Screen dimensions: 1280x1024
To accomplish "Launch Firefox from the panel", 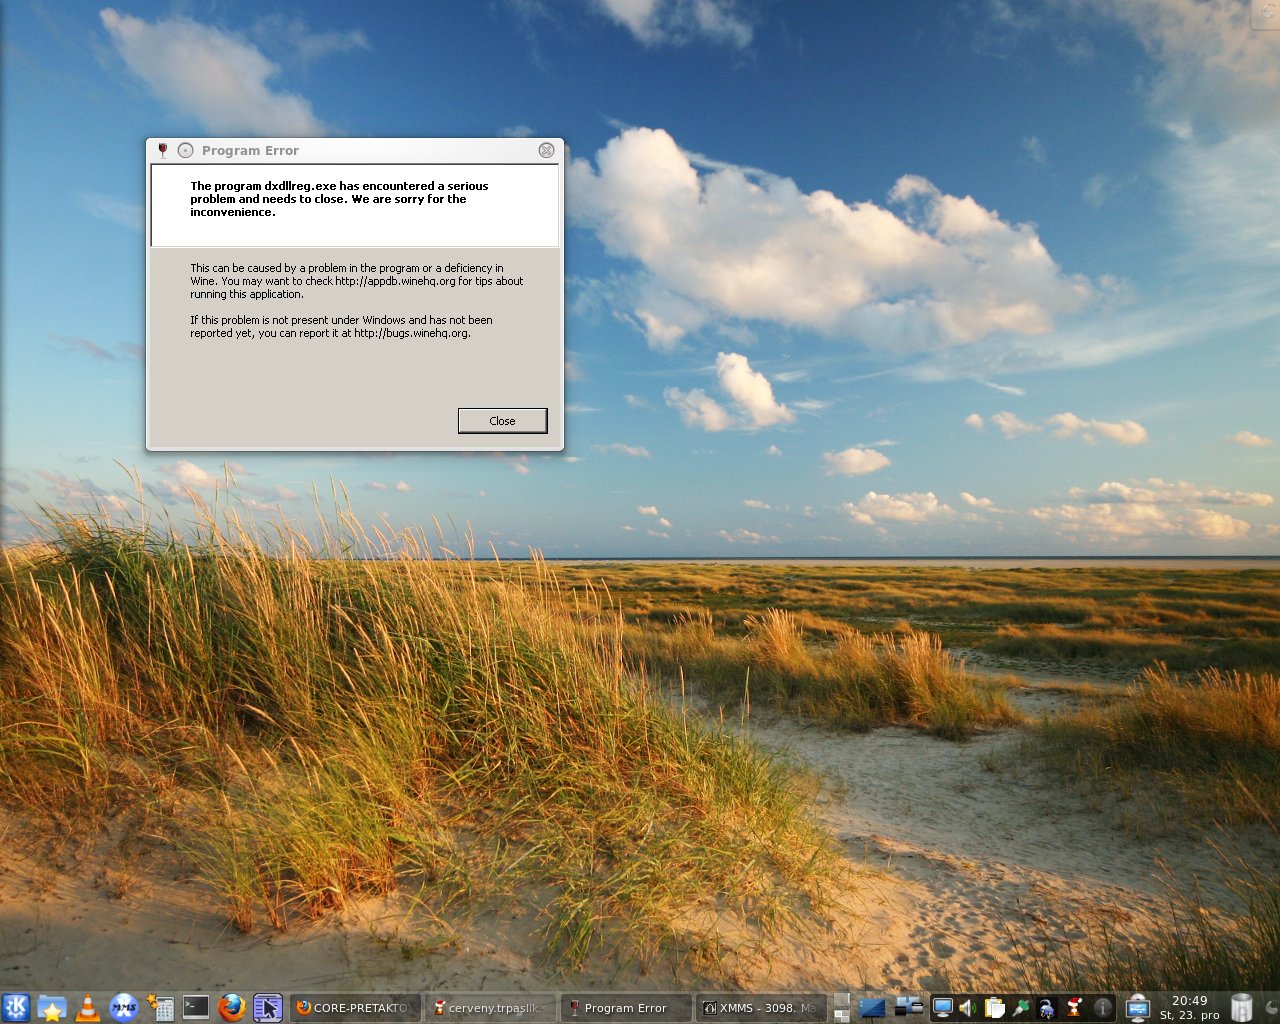I will 232,1008.
